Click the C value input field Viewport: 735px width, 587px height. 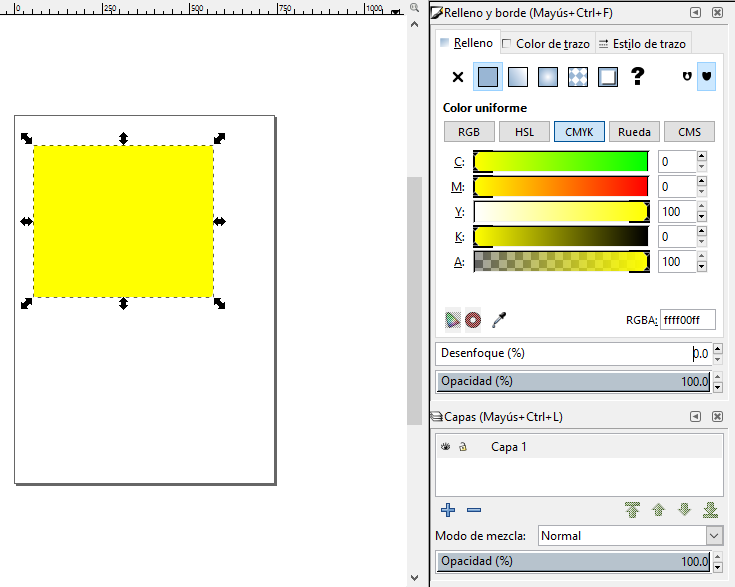677,162
